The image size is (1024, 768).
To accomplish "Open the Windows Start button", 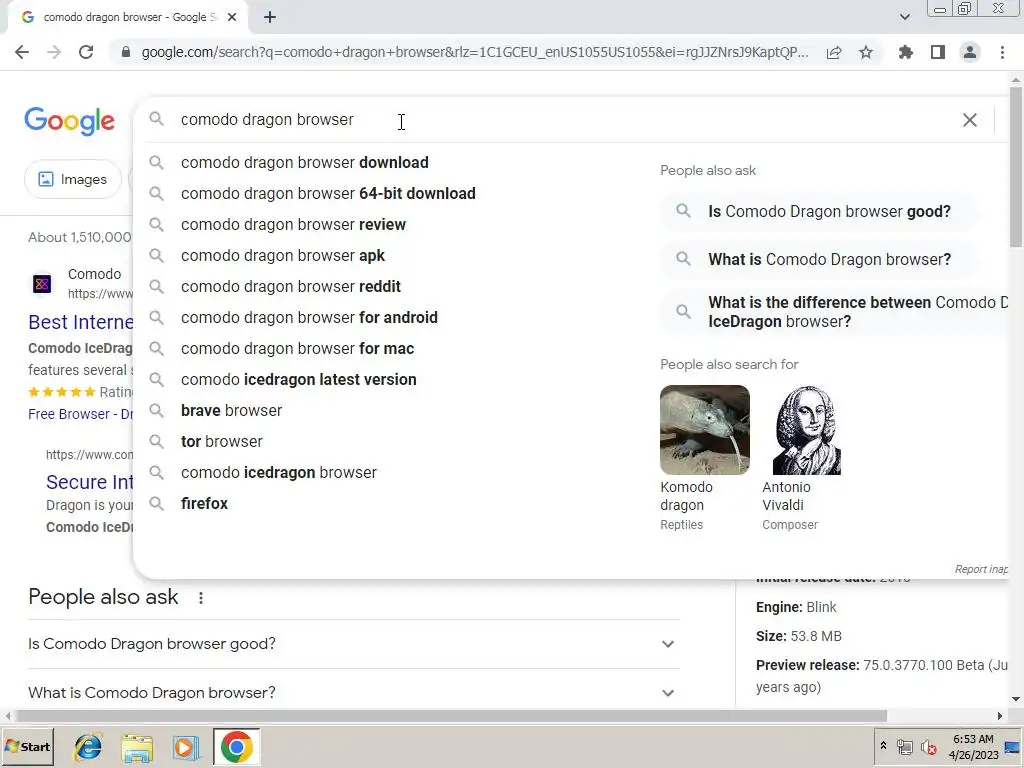I will click(28, 746).
